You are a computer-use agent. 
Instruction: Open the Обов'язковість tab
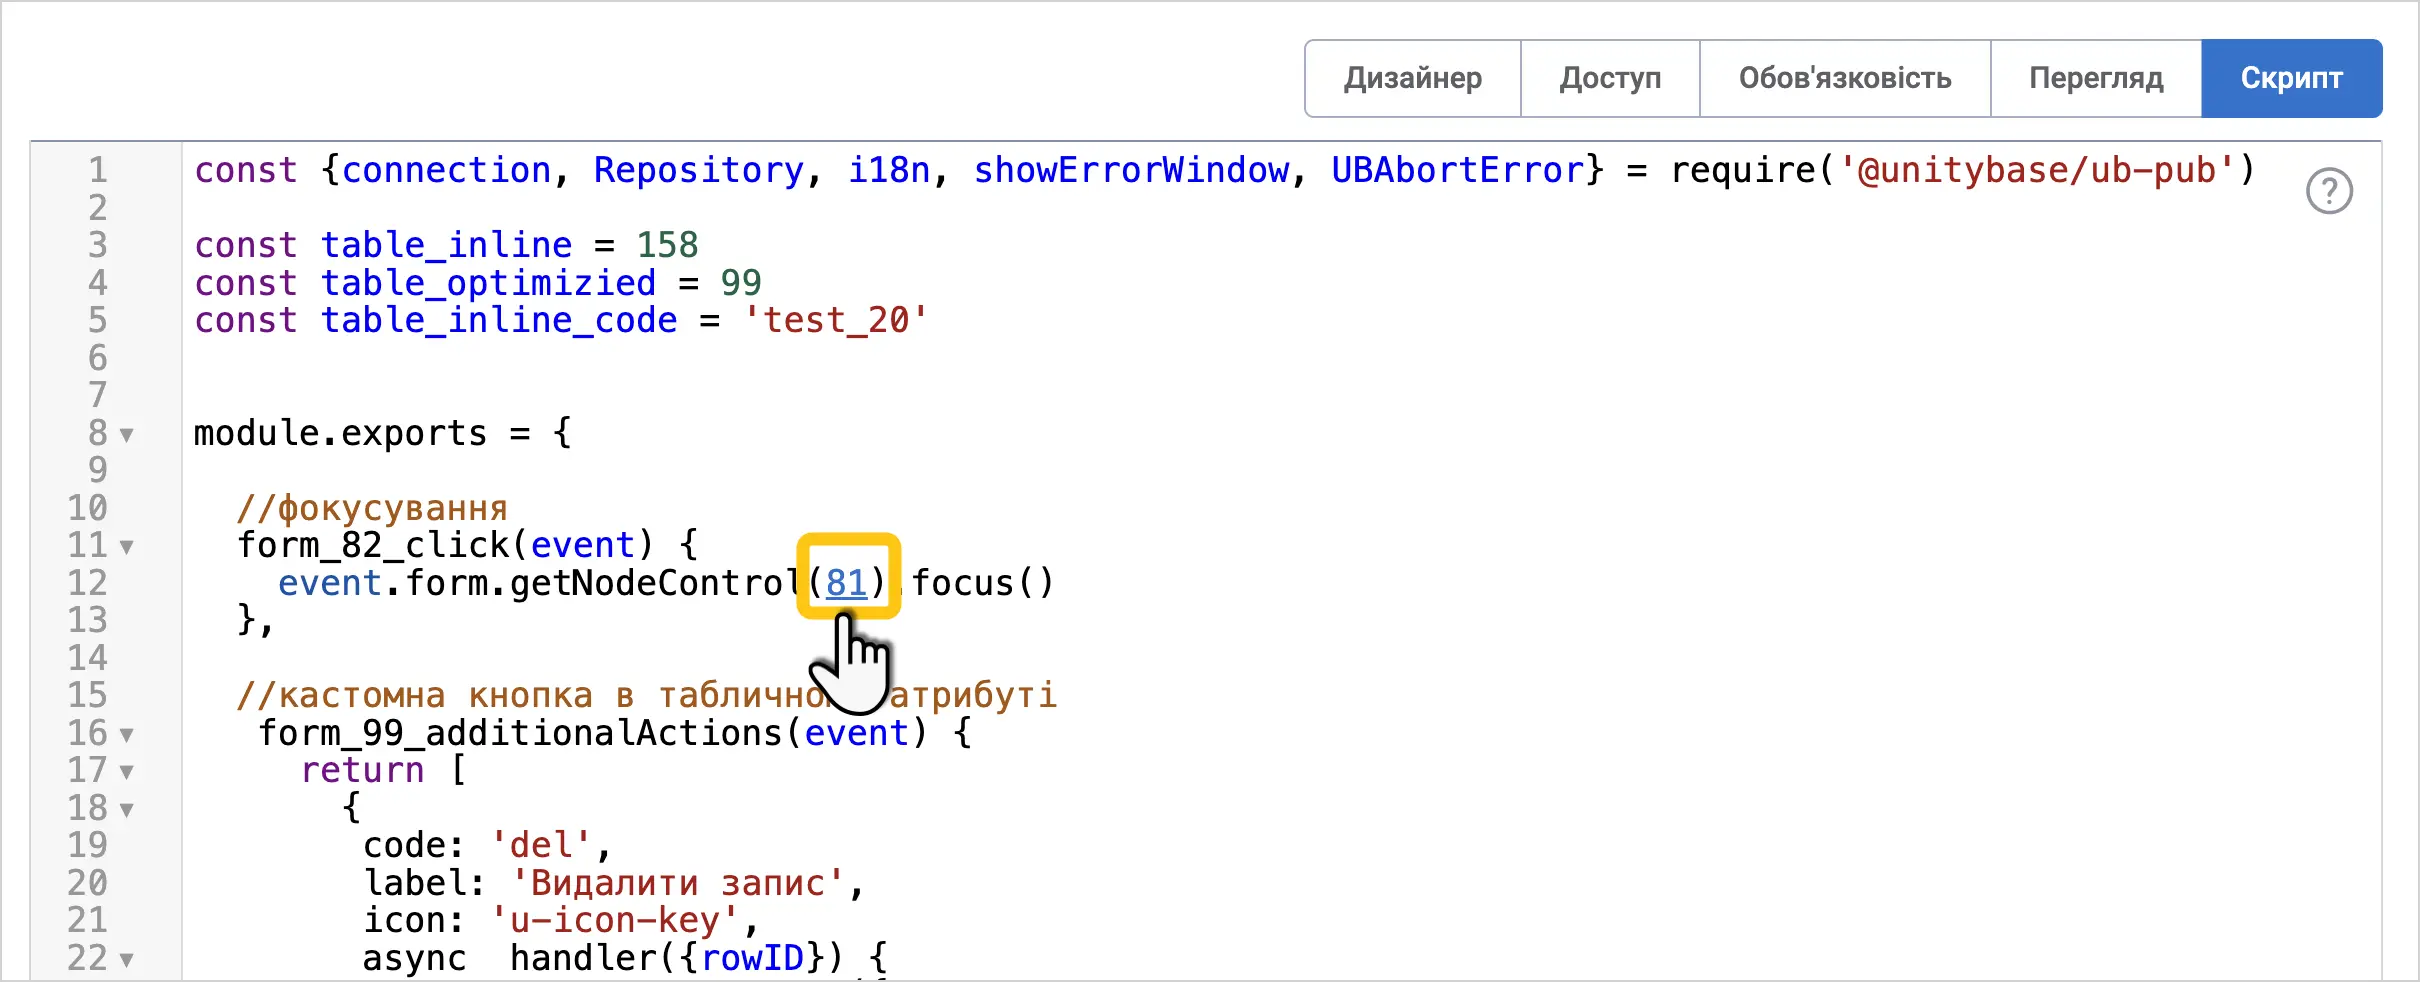pos(1845,78)
